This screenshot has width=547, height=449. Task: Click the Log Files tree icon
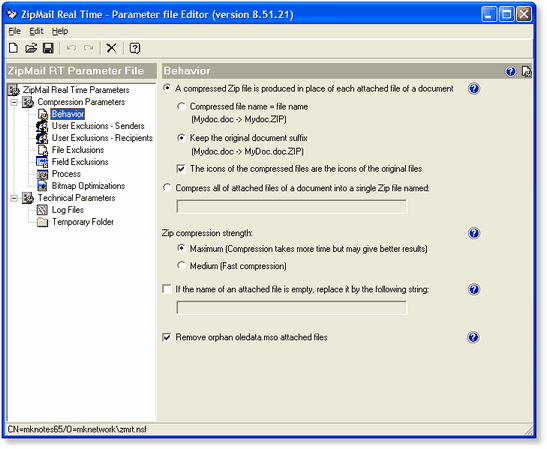pos(42,210)
